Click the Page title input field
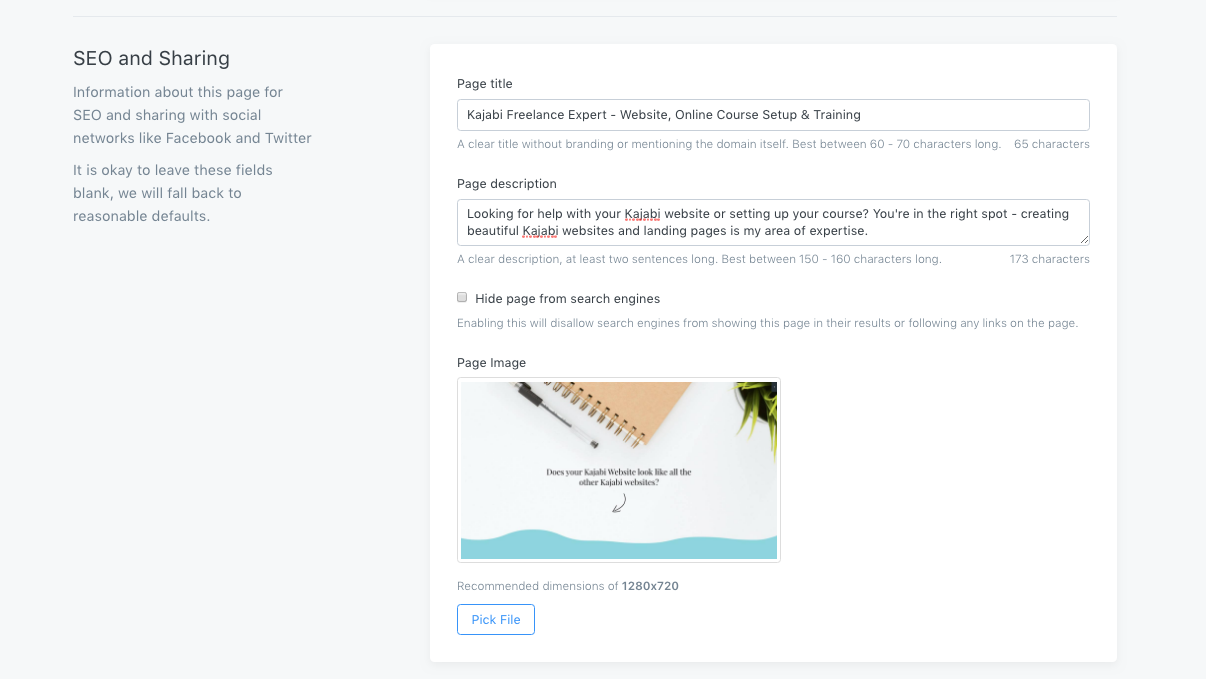1206x679 pixels. tap(772, 115)
